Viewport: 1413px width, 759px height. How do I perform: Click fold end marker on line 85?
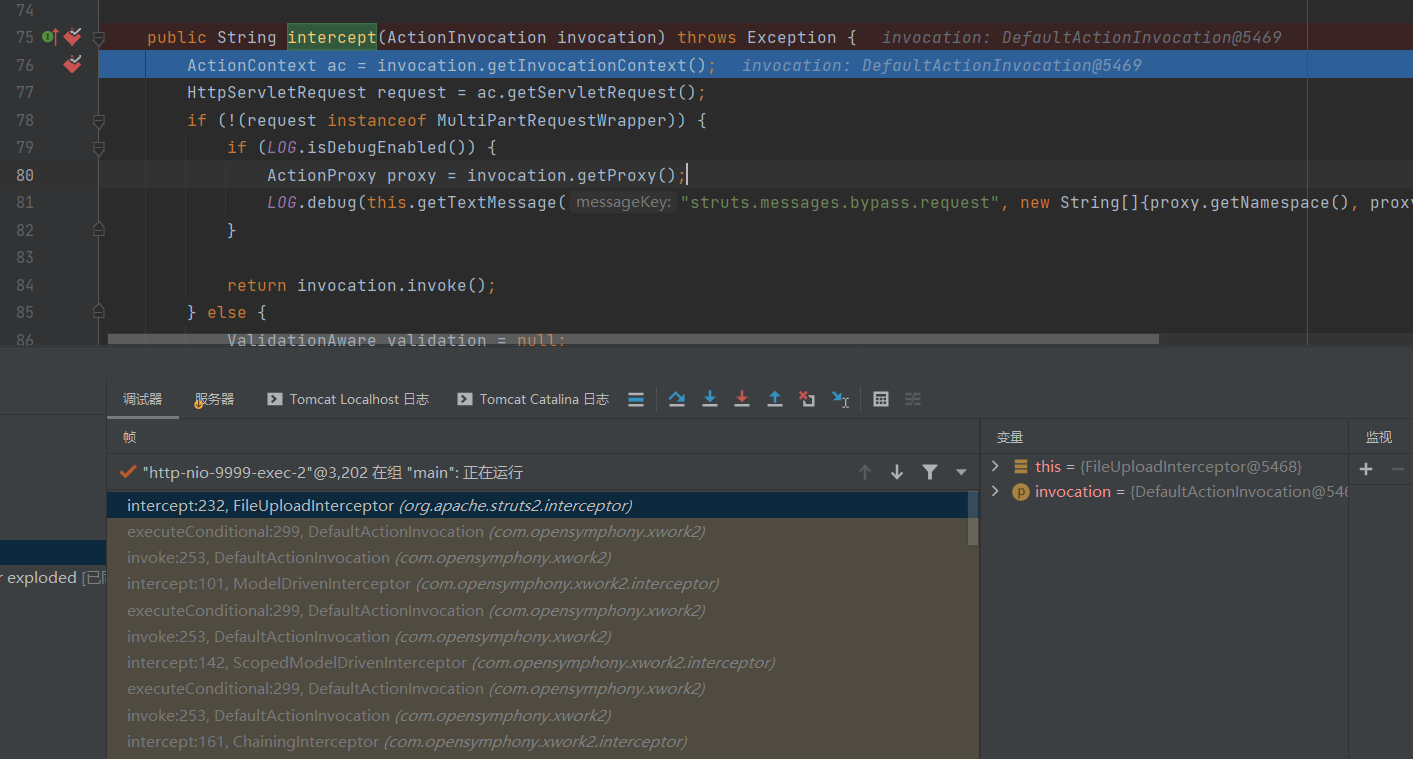99,312
